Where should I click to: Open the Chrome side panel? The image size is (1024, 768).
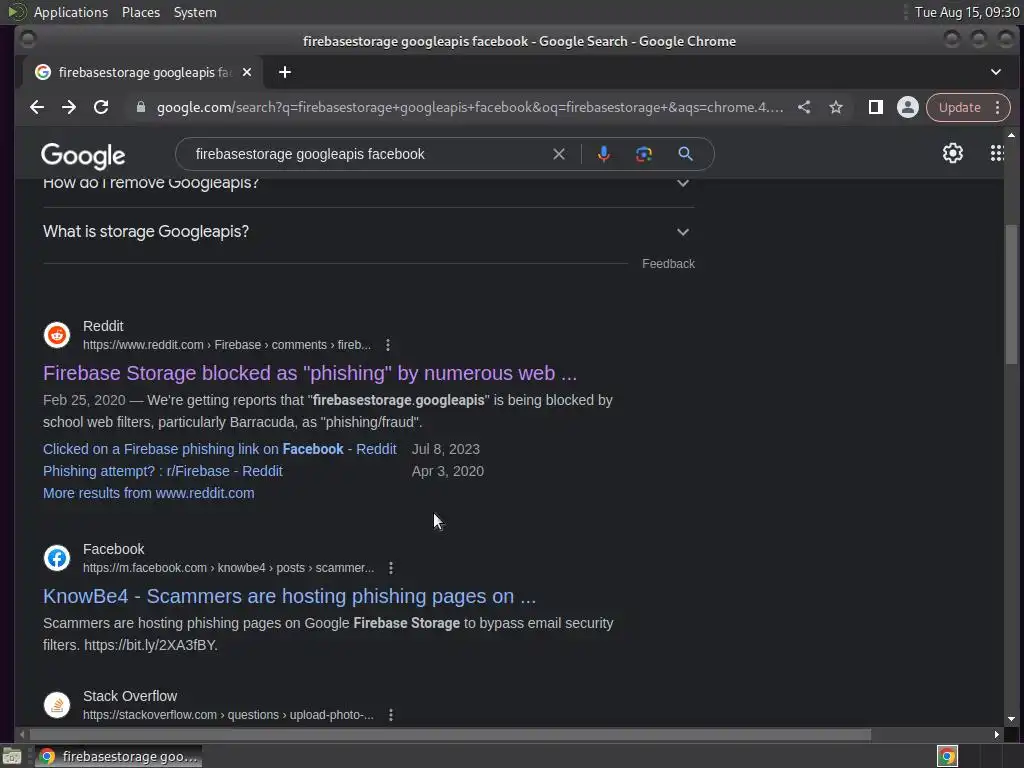pos(876,107)
